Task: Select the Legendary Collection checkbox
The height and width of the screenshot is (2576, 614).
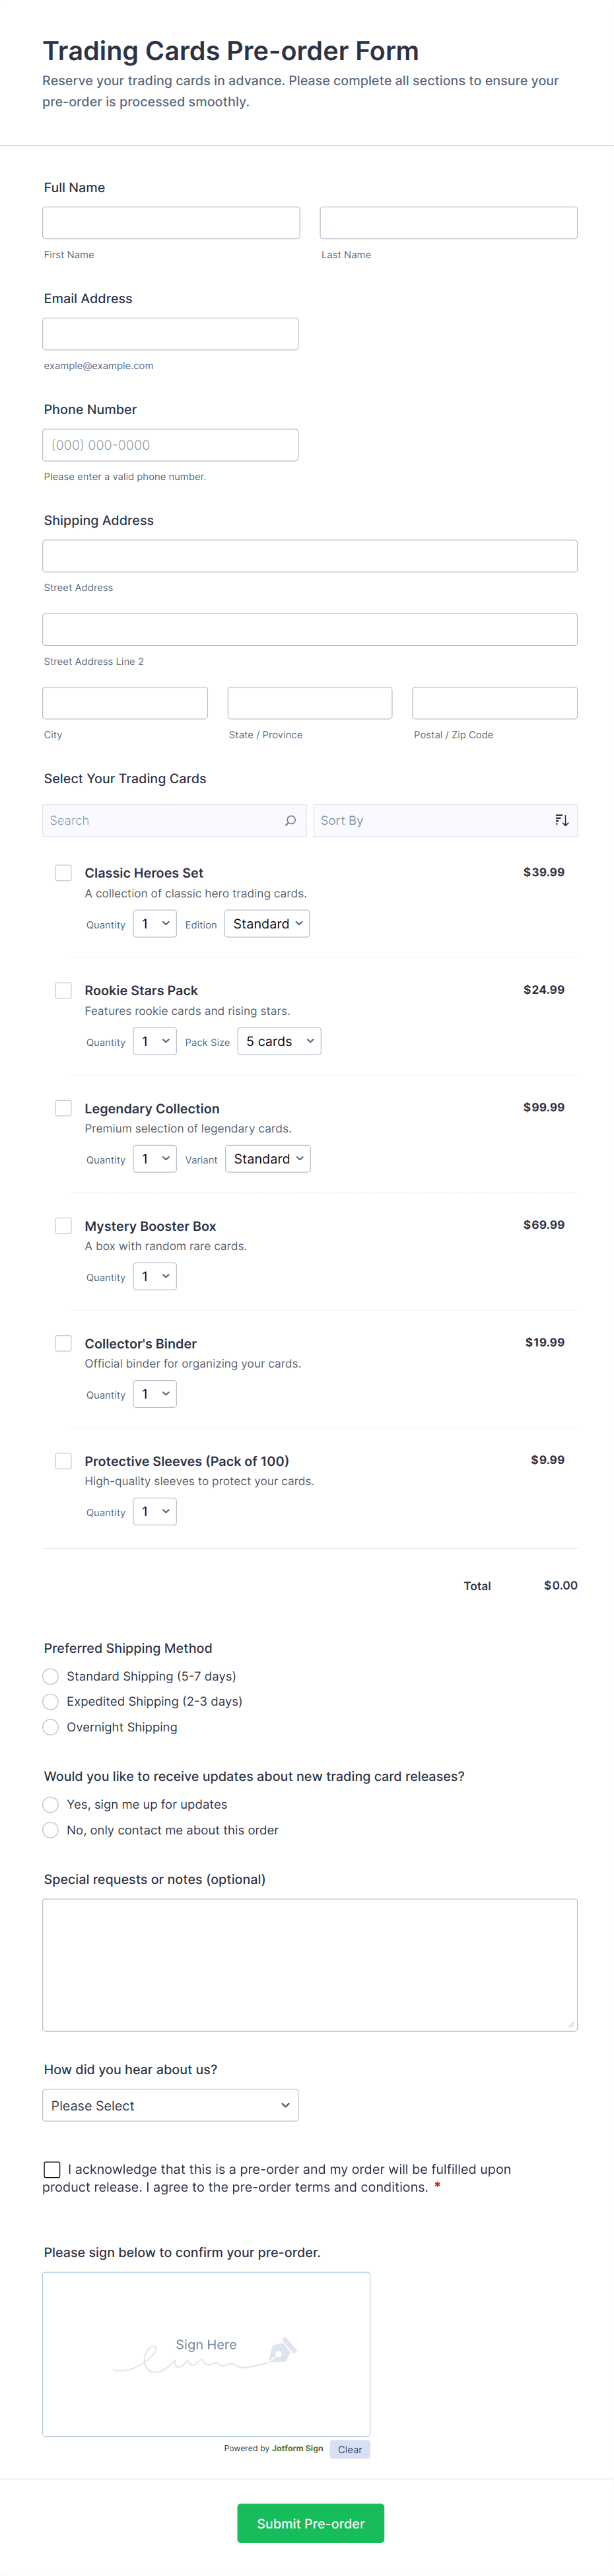Action: (x=63, y=1108)
